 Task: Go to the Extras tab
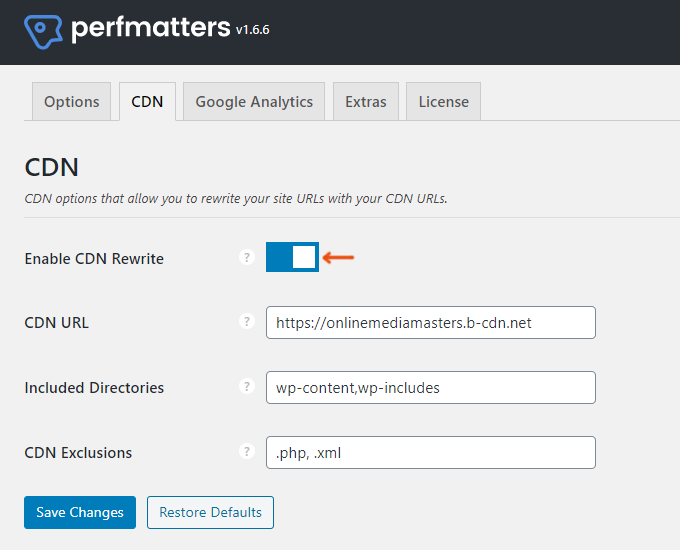[366, 101]
